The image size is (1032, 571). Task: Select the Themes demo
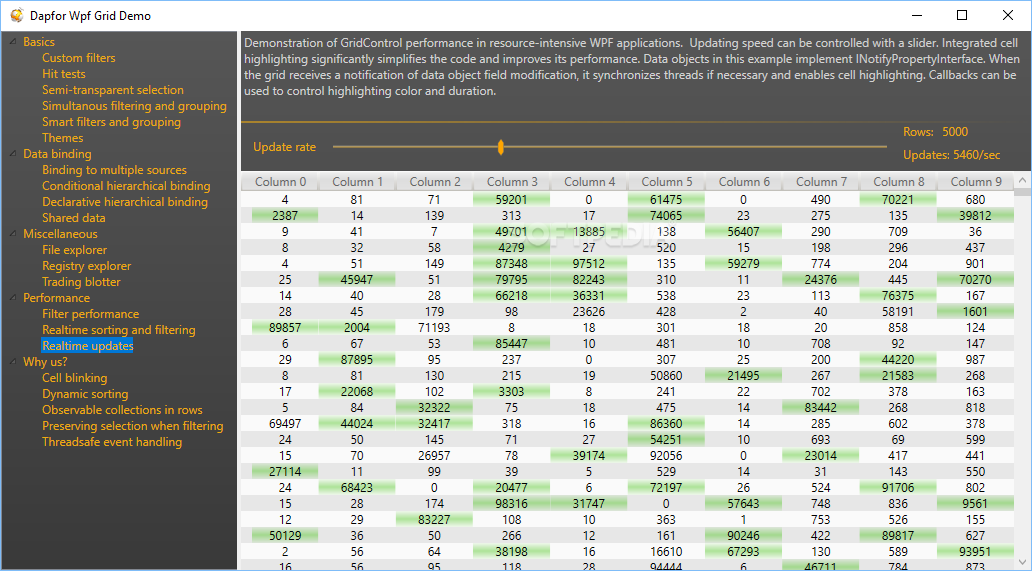tap(63, 137)
